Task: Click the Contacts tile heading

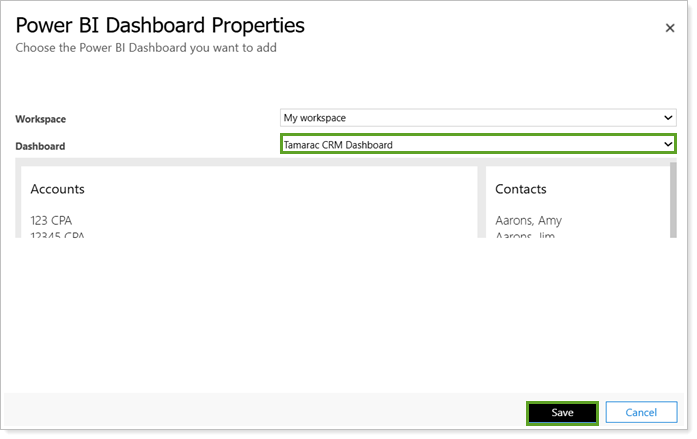Action: tap(521, 189)
